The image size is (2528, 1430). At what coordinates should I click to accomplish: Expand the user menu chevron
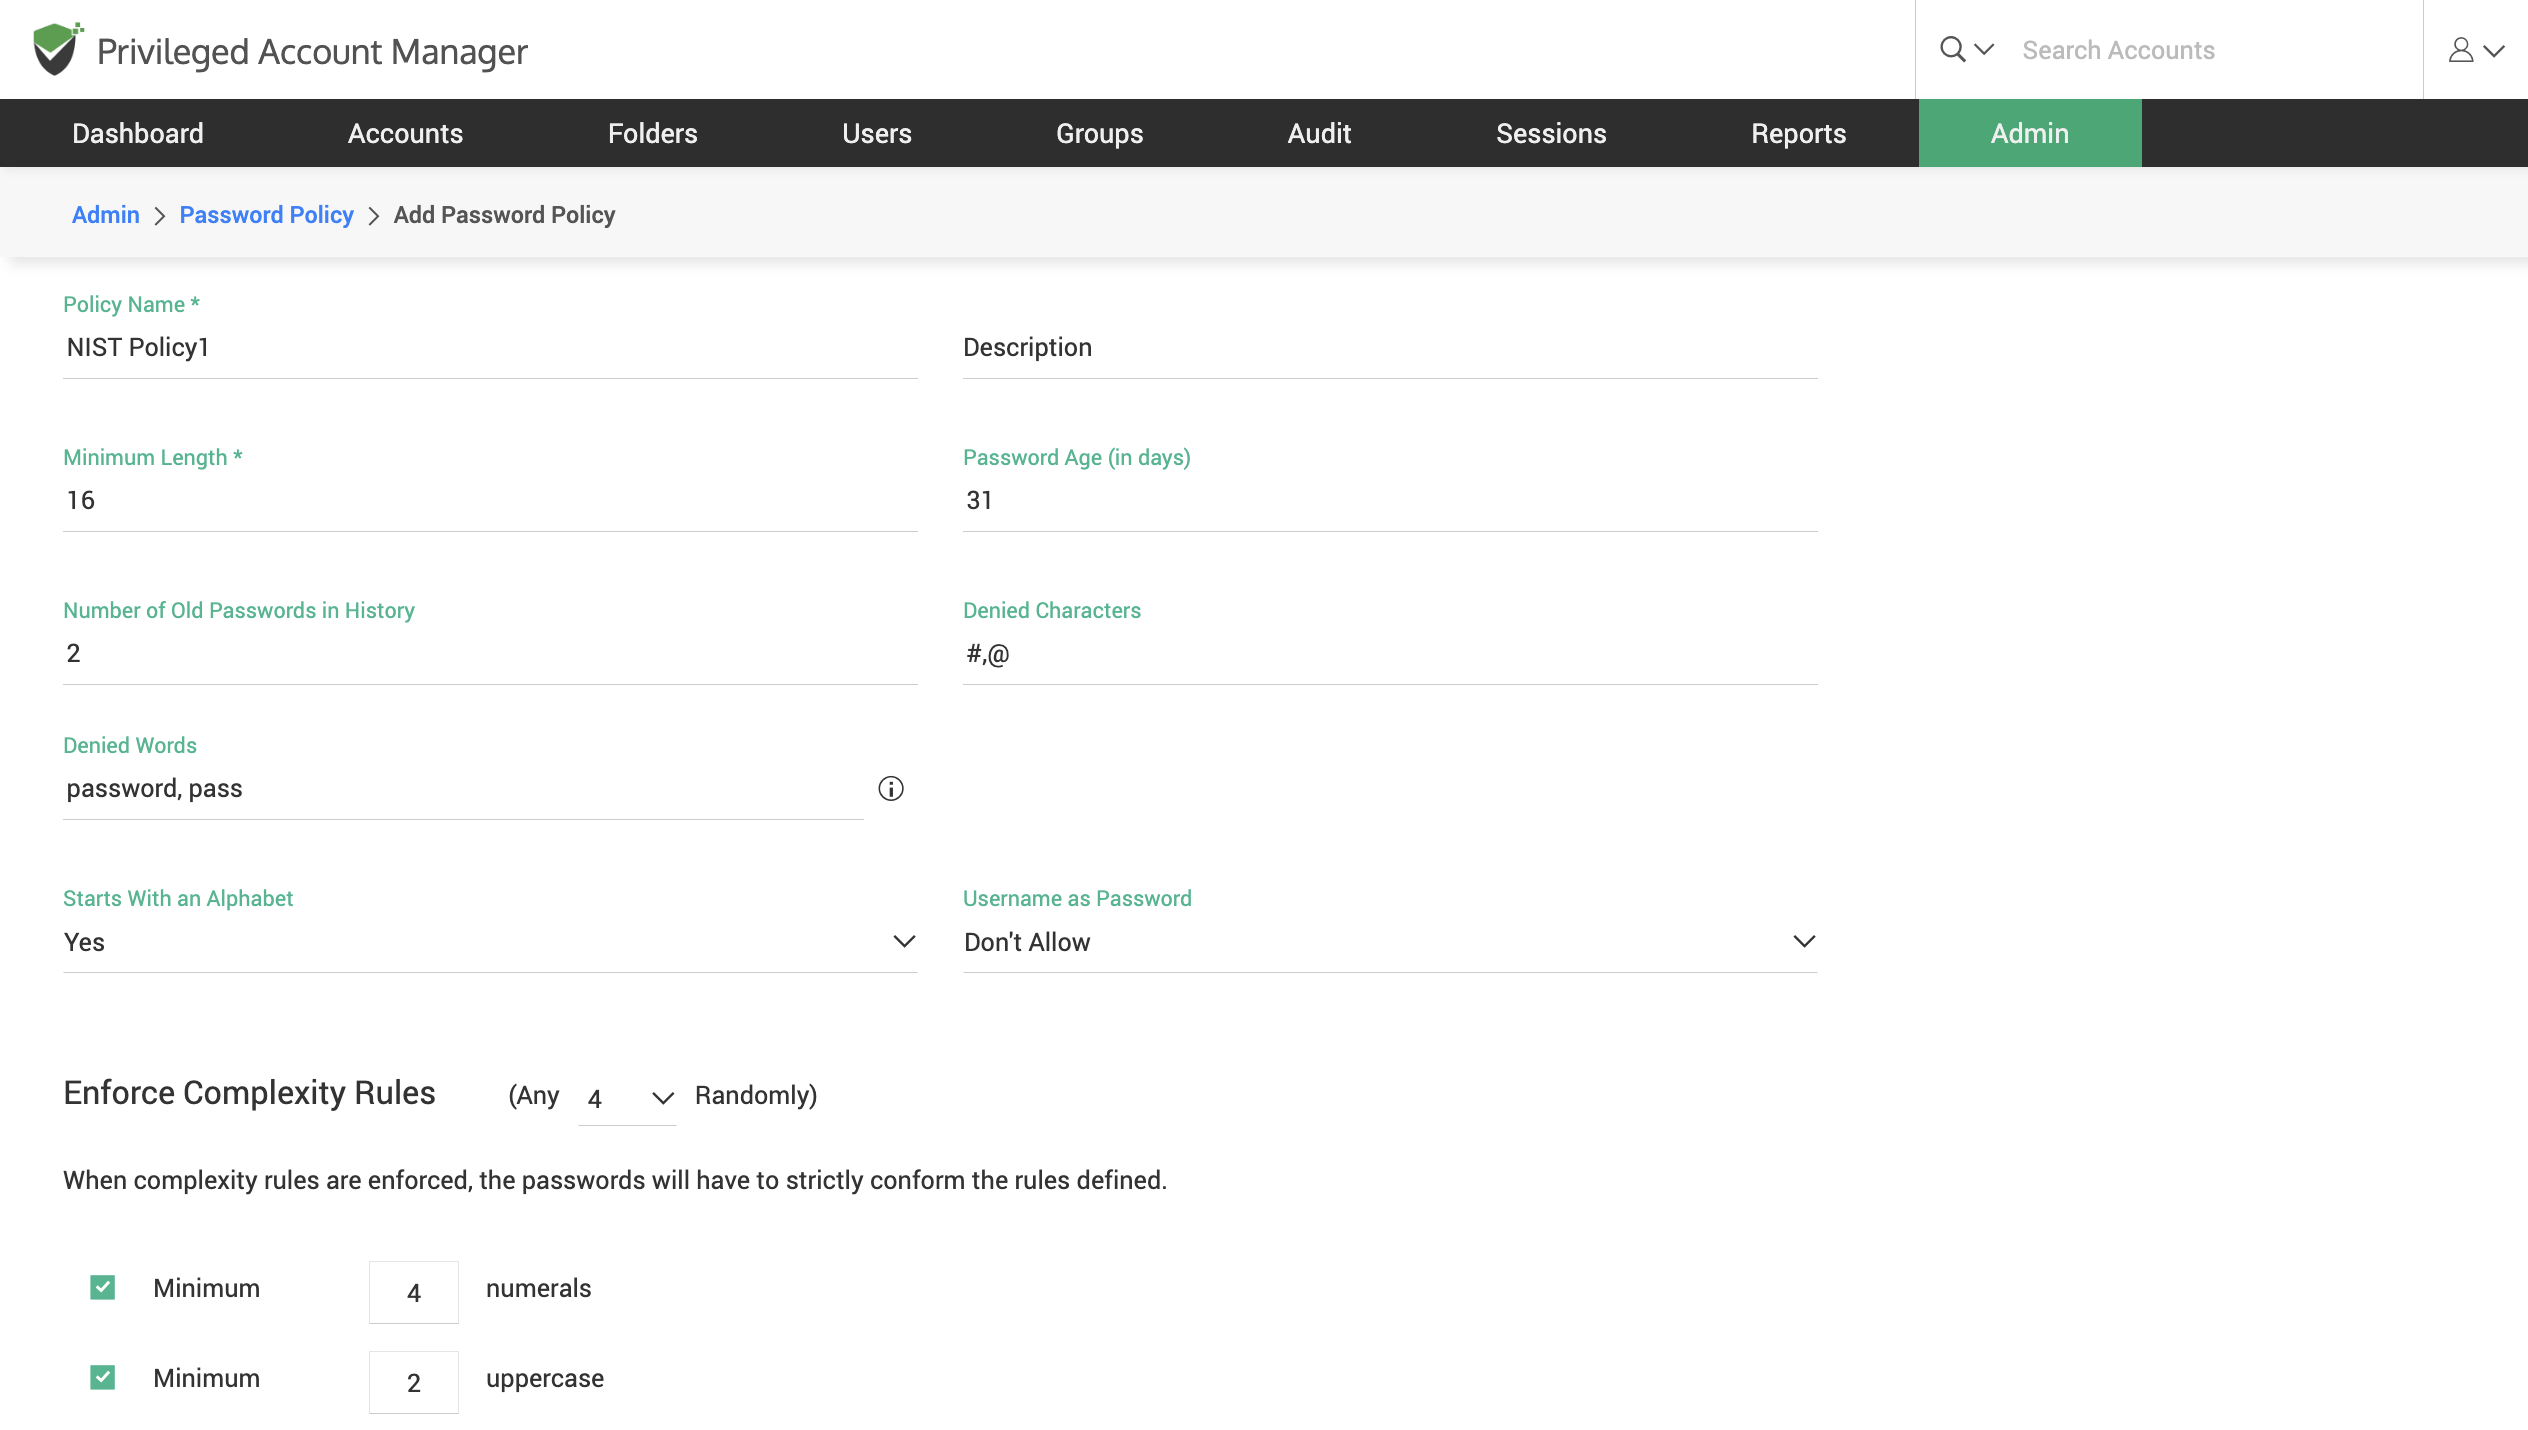[x=2494, y=51]
